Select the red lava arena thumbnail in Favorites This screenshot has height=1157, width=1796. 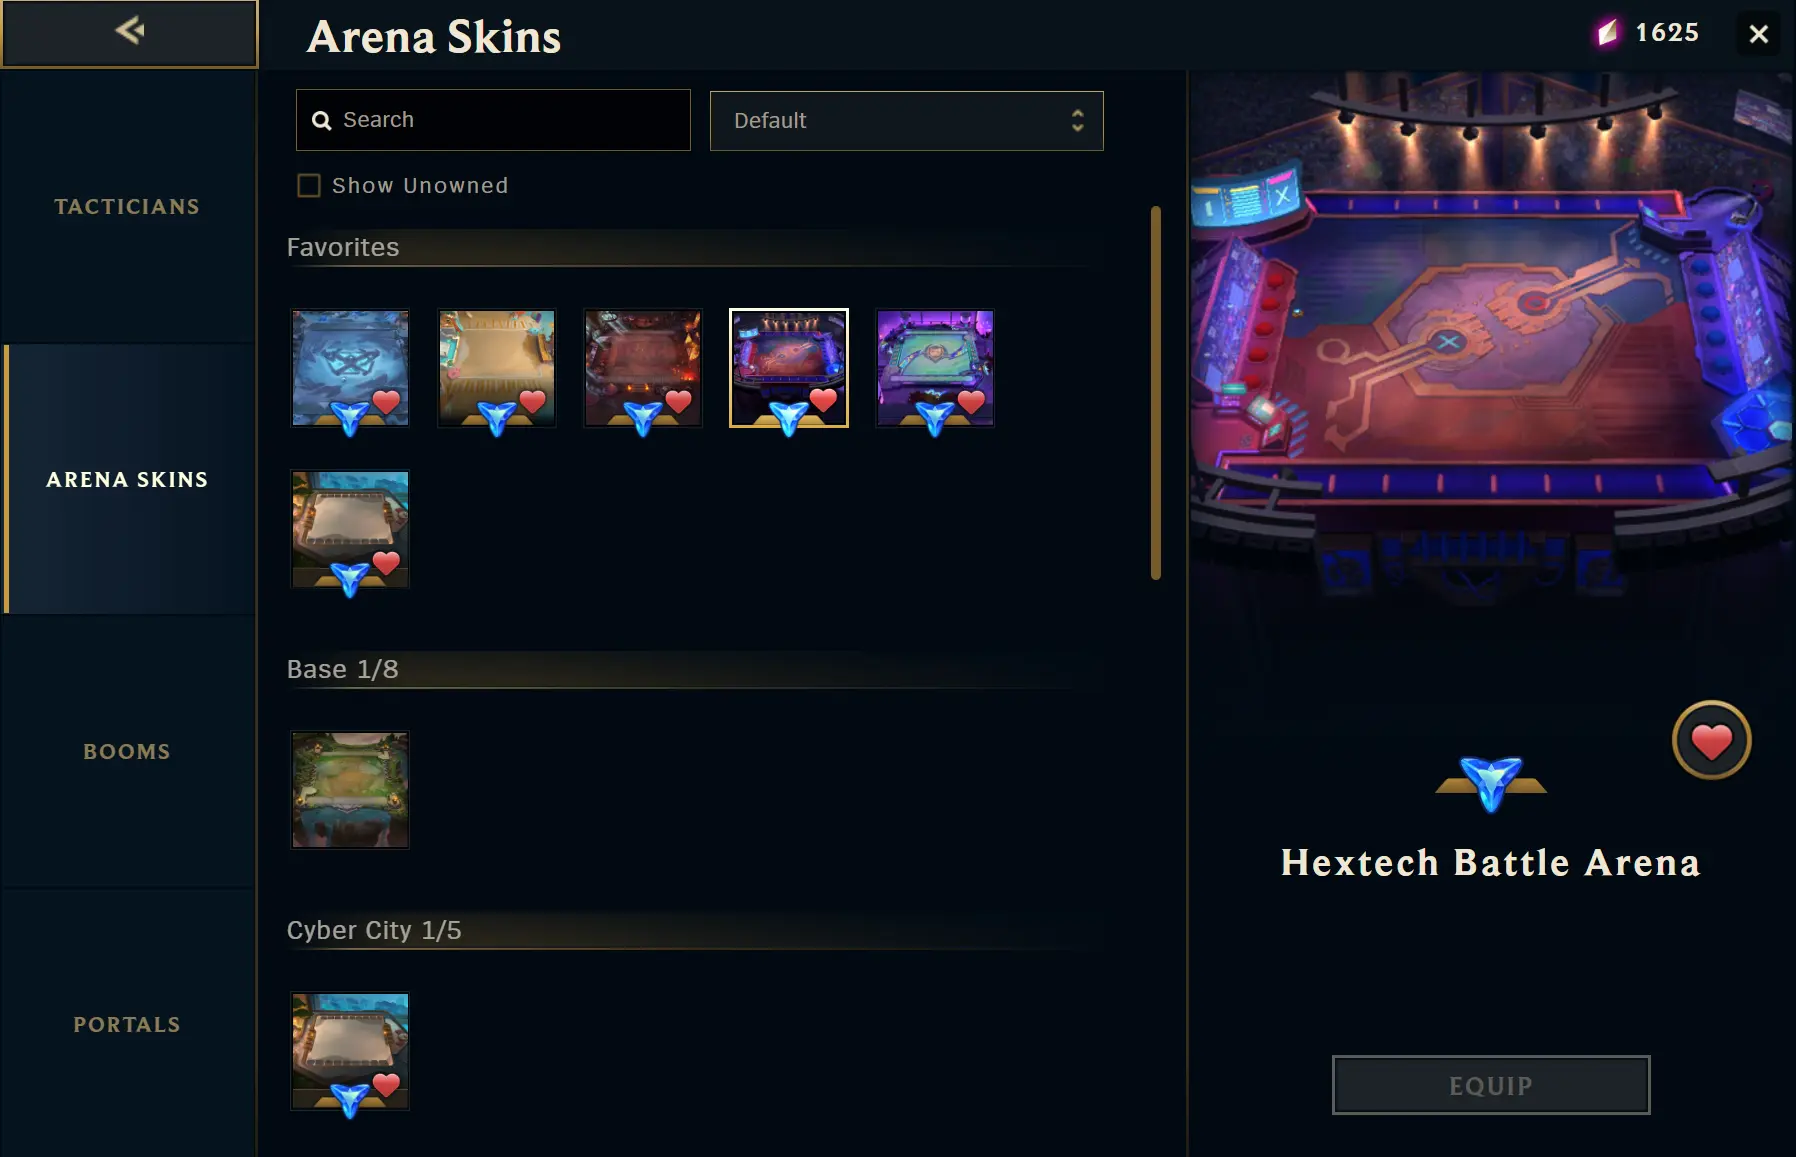point(642,368)
